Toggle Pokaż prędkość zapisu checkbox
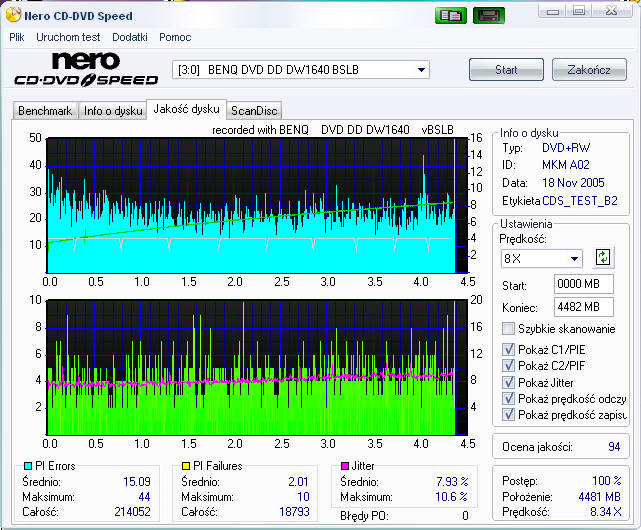The width and height of the screenshot is (641, 530). pos(508,415)
